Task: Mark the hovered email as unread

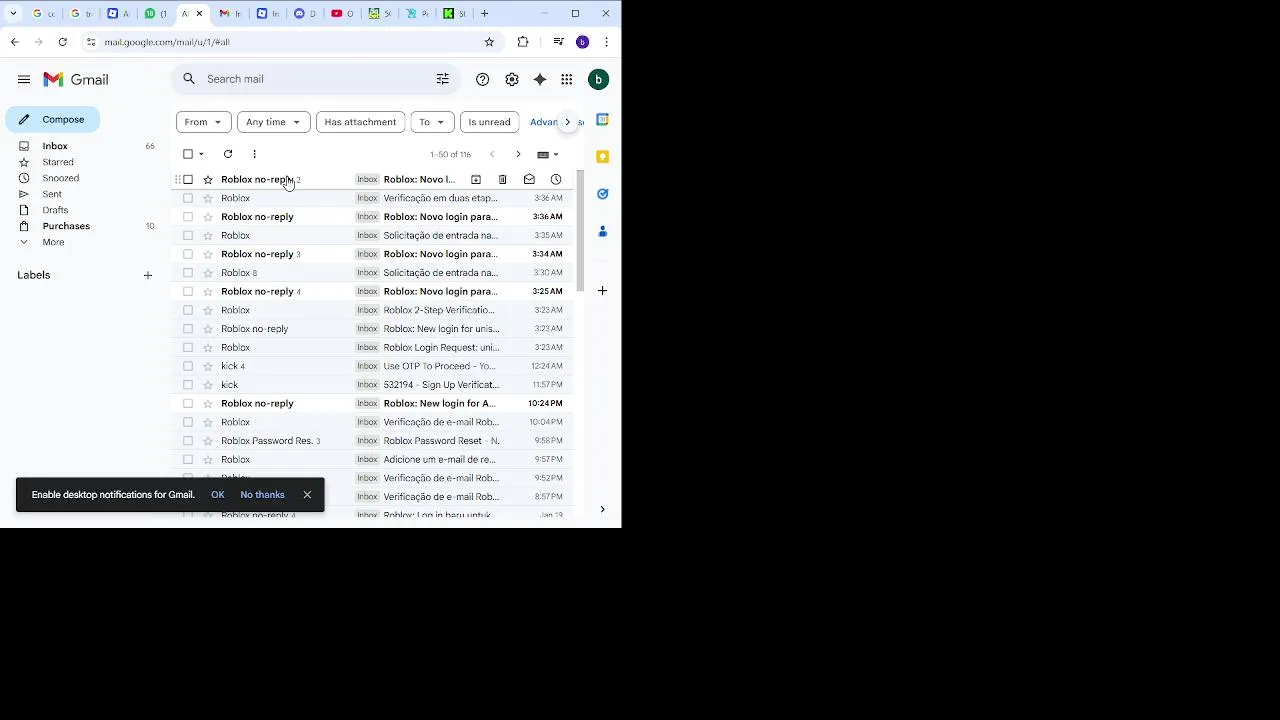Action: (x=529, y=179)
